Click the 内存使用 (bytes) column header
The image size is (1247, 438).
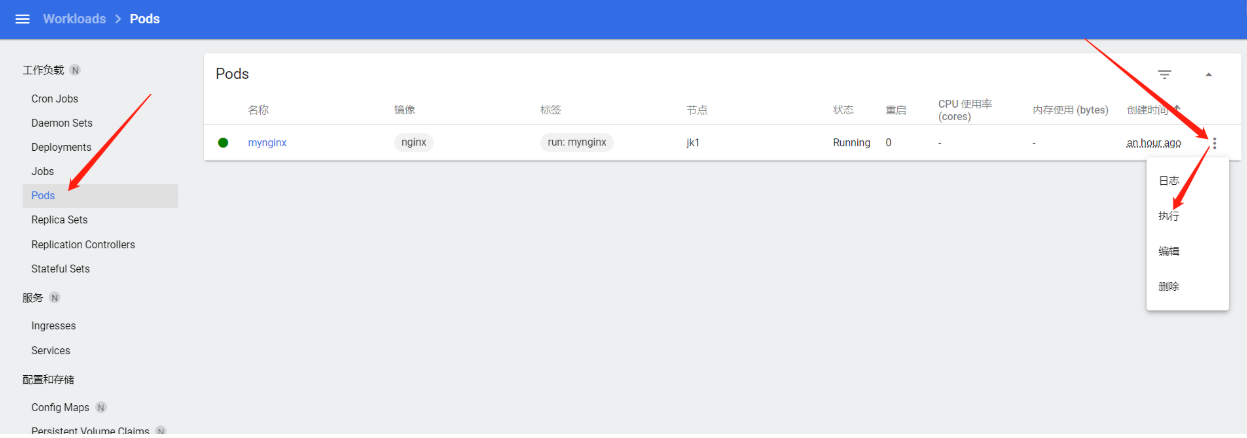tap(1070, 109)
